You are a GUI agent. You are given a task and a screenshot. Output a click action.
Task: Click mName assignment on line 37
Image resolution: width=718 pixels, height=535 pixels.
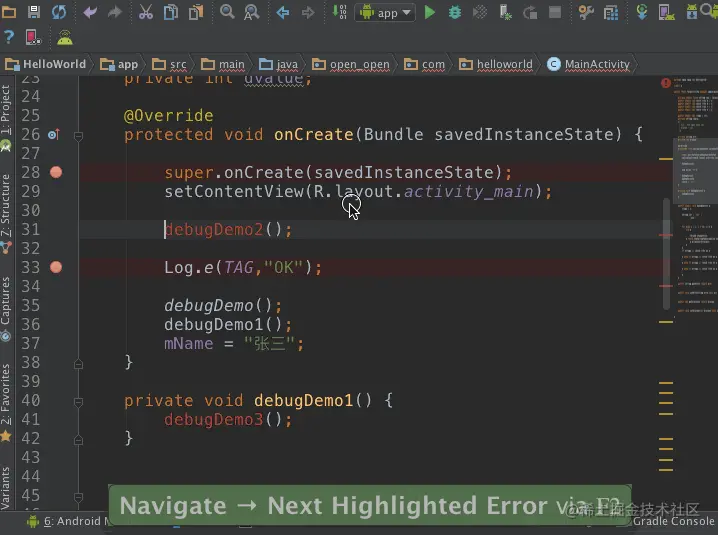pos(234,344)
